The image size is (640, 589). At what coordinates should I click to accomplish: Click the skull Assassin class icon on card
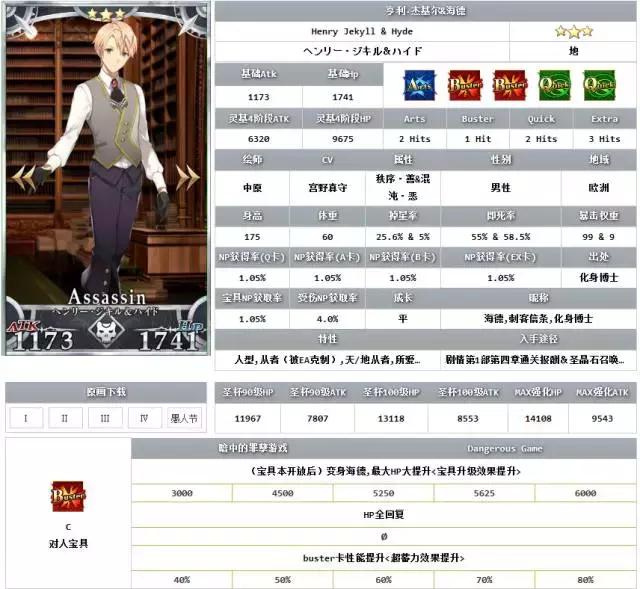coord(107,330)
